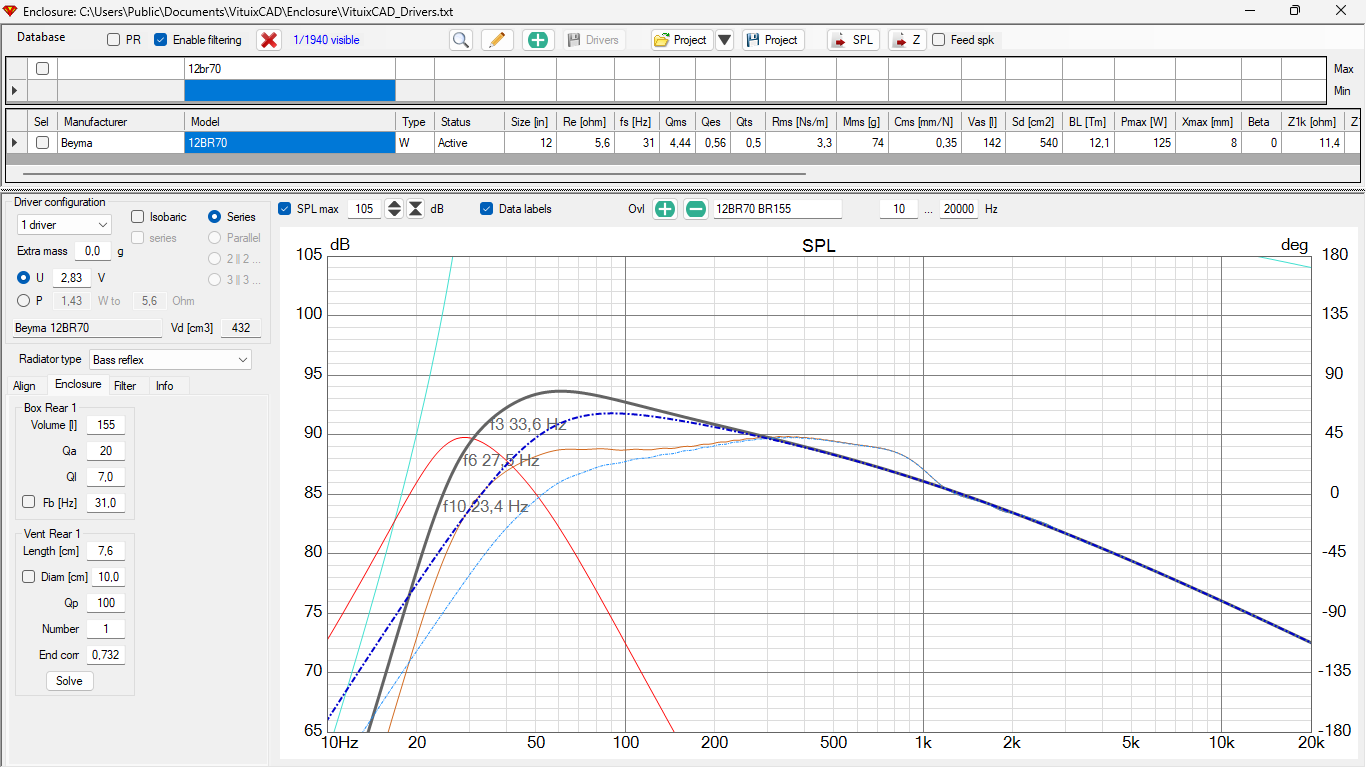
Task: Check the vent Diam [cm] checkbox
Action: tap(28, 577)
